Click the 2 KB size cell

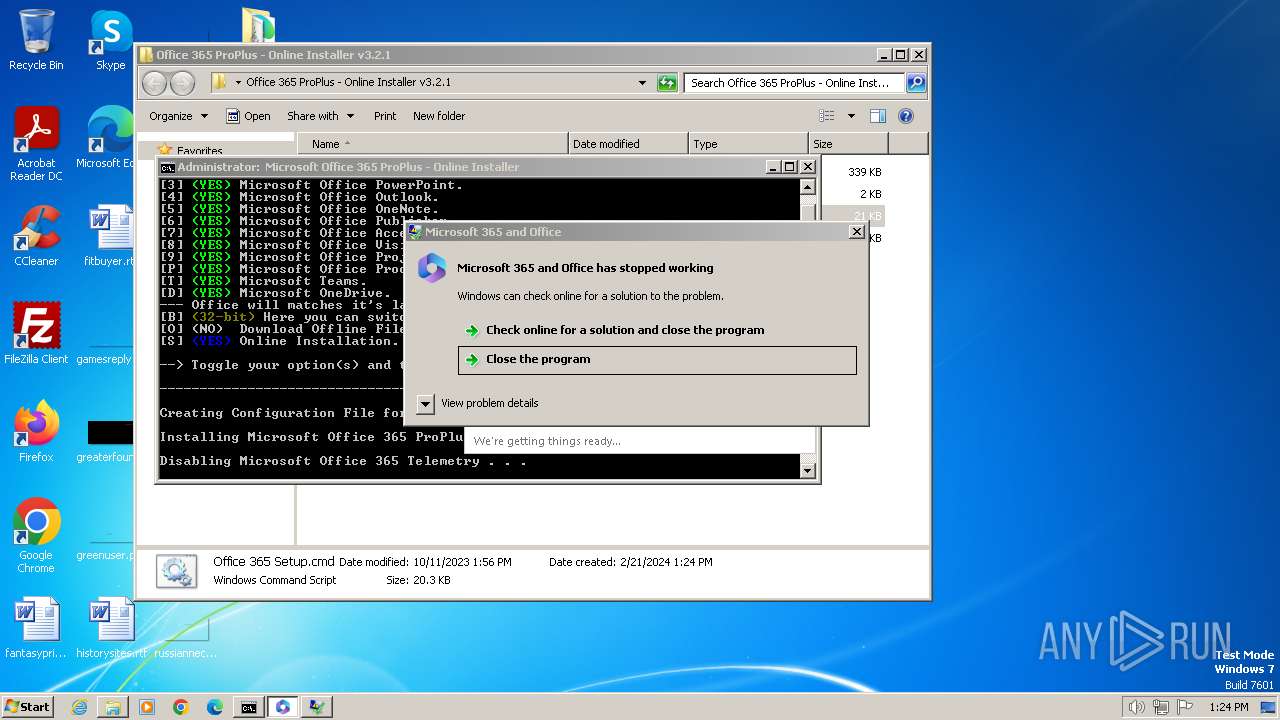(x=870, y=194)
